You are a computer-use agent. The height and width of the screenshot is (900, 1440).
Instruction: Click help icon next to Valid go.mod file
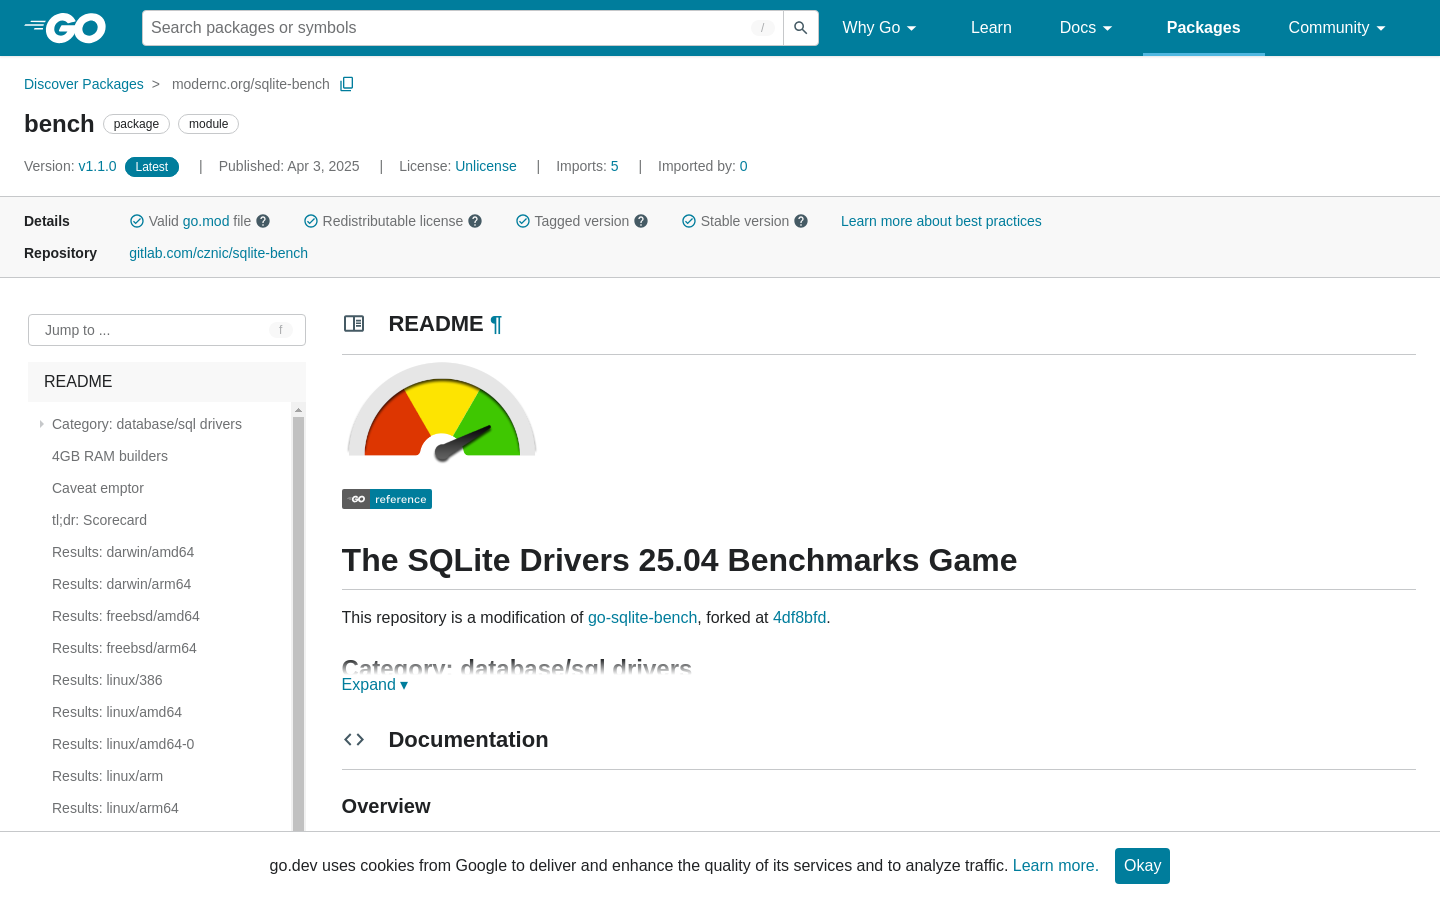coord(263,221)
